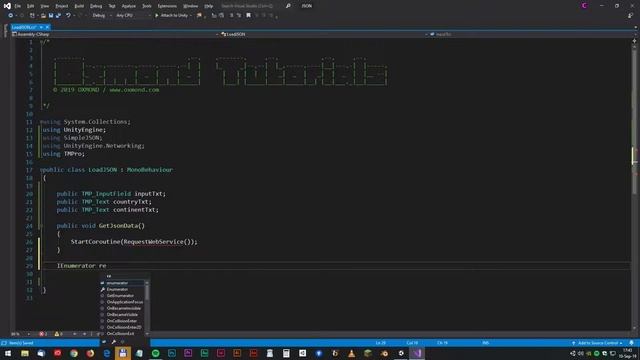Click the Visual Studio taskbar icon

[x=417, y=353]
